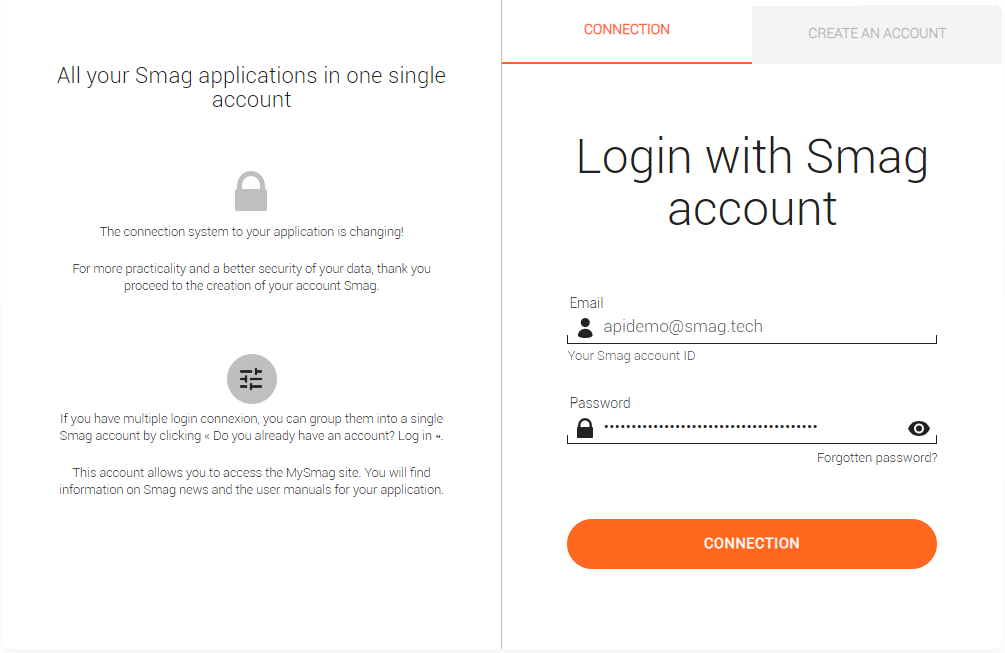Click the "Login with Smag account" heading
The width and height of the screenshot is (1005, 653).
click(x=752, y=183)
